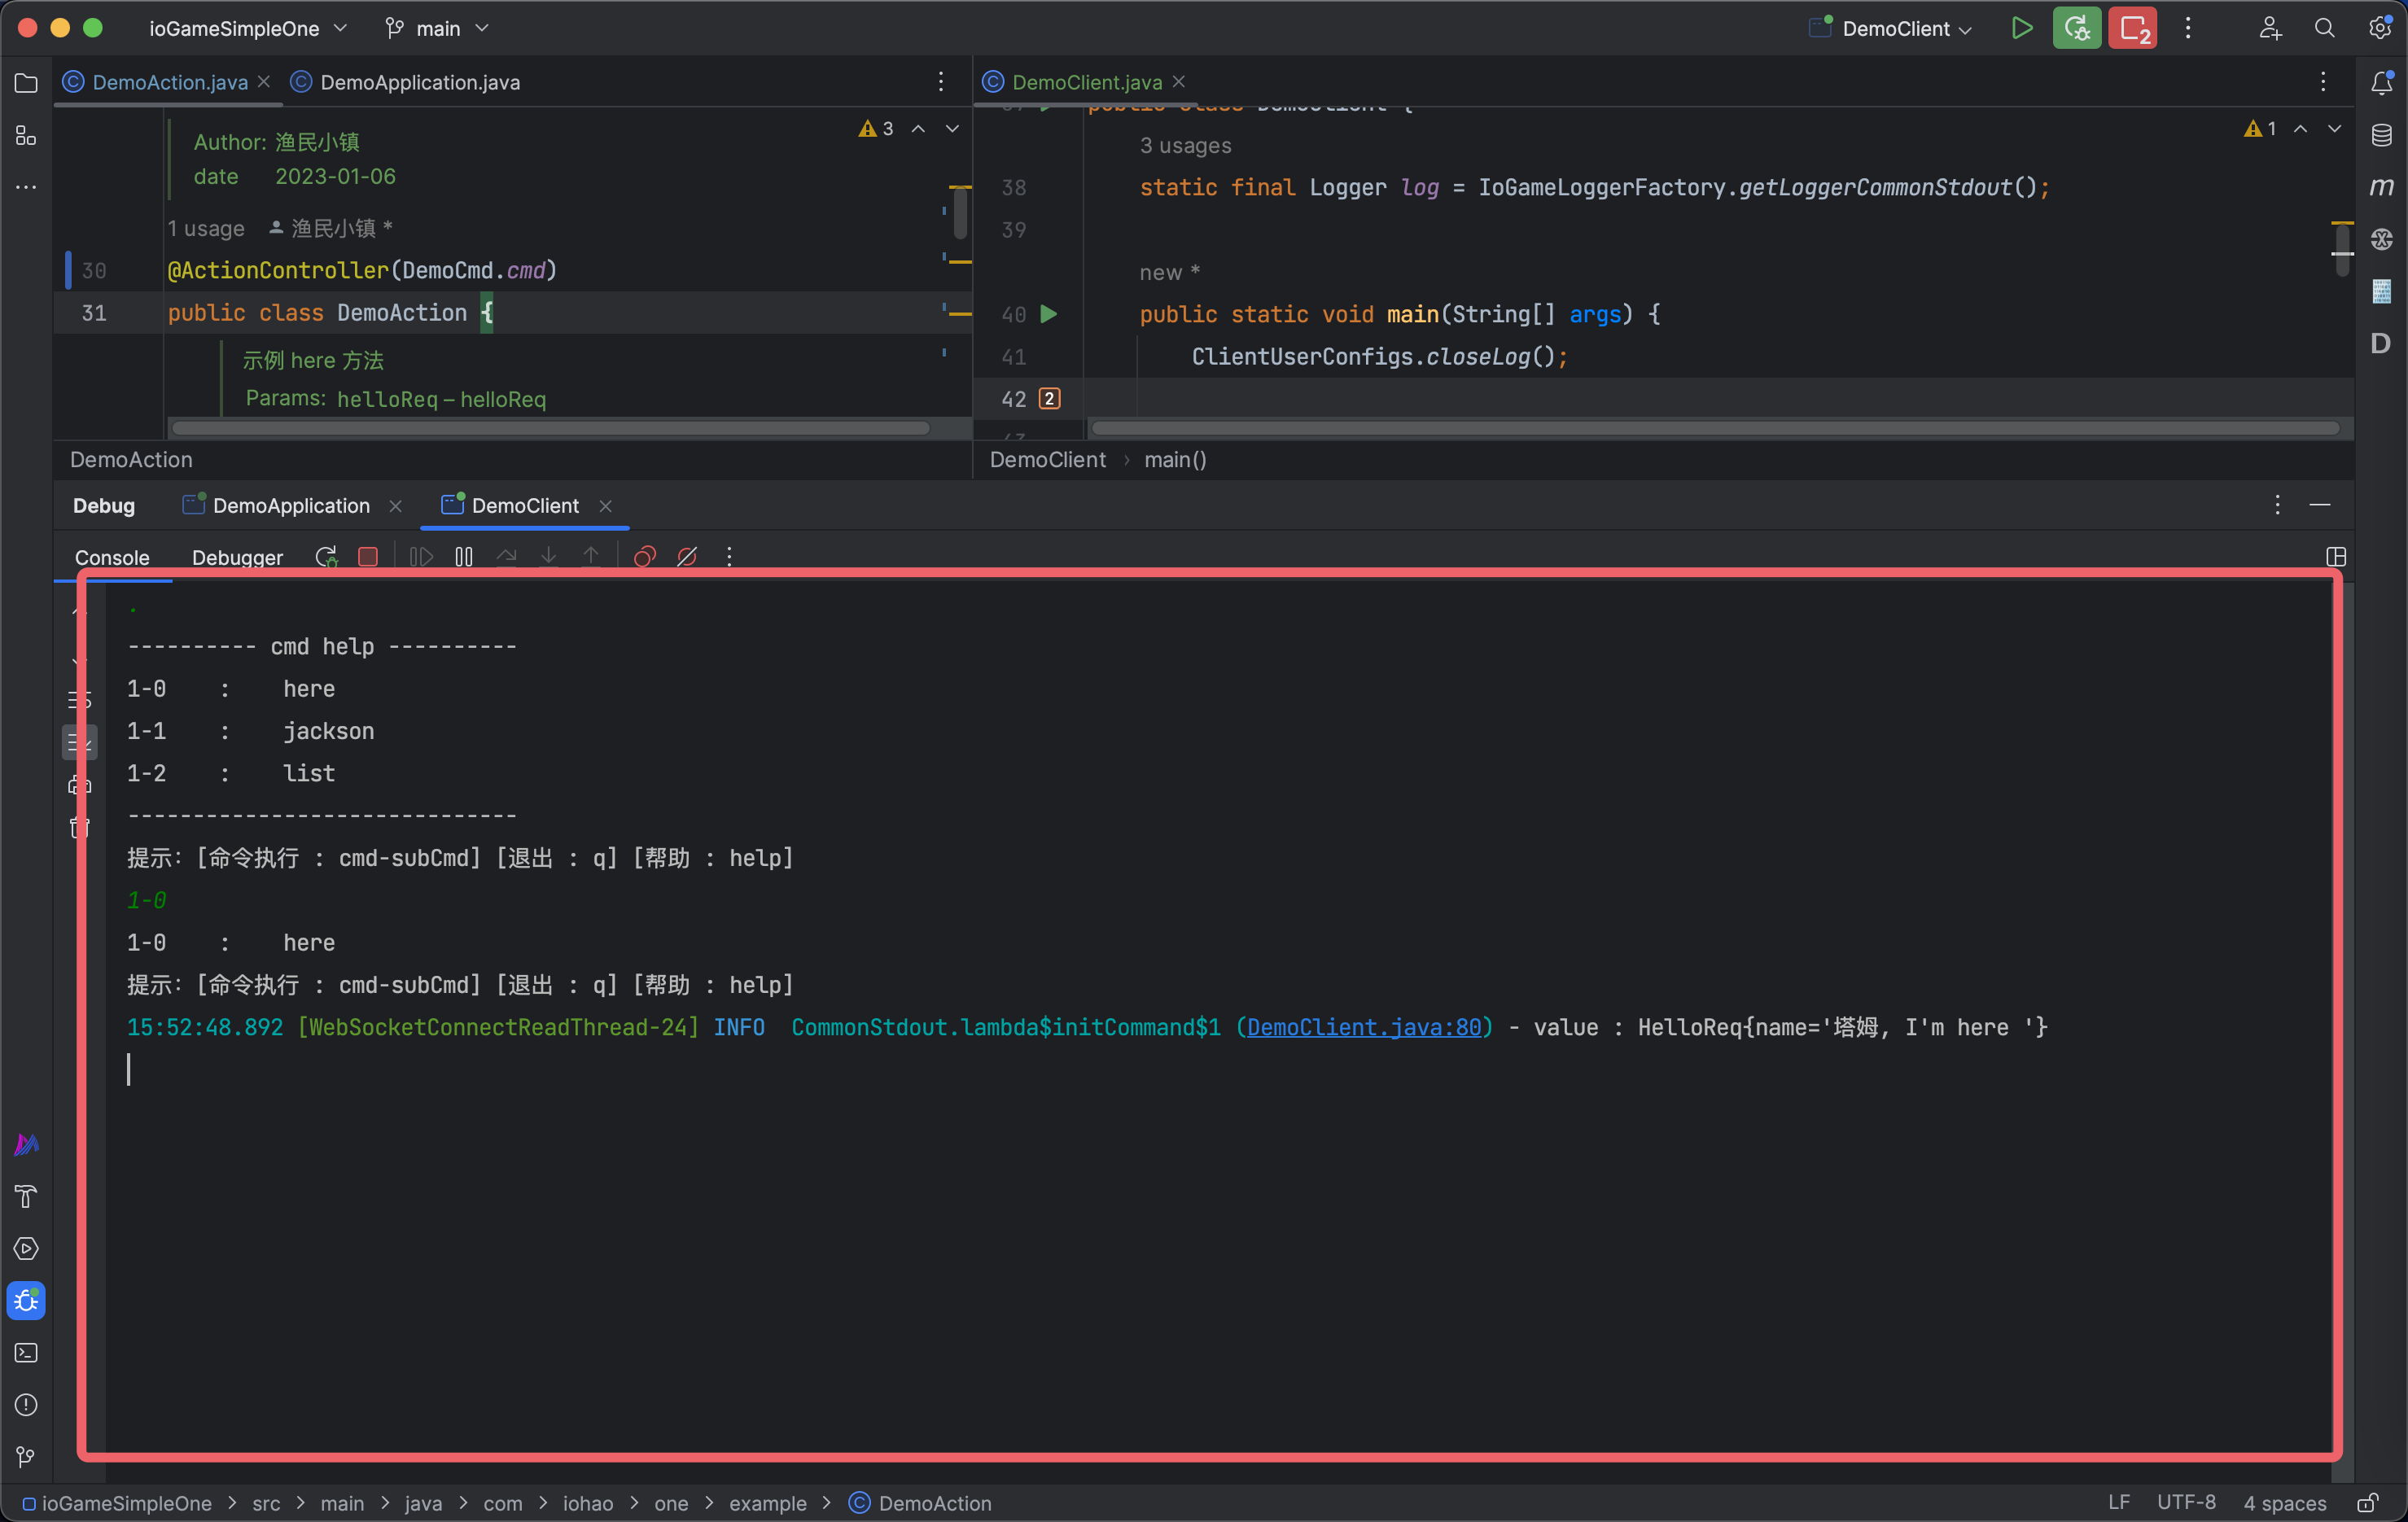Viewport: 2408px width, 1522px height.
Task: Toggle the Debug tool window from the left sidebar
Action: pyautogui.click(x=26, y=1300)
